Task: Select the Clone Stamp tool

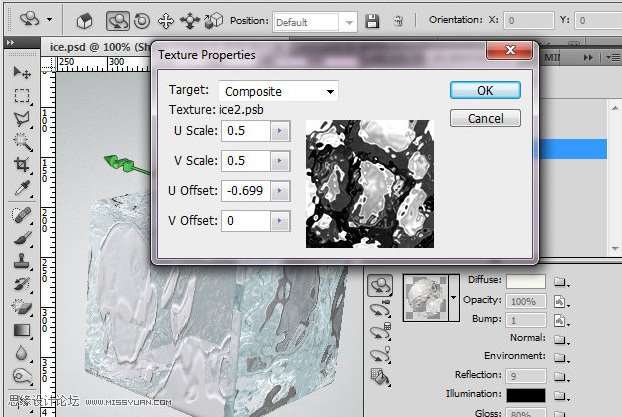Action: click(21, 261)
